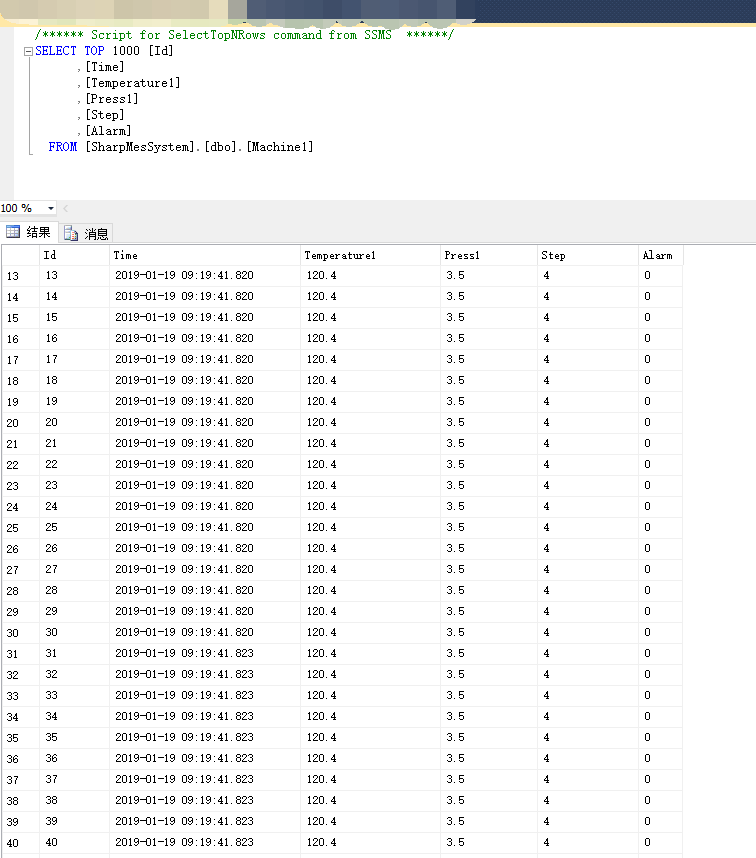The height and width of the screenshot is (858, 756).
Task: Select the Alarm column header
Action: point(660,256)
